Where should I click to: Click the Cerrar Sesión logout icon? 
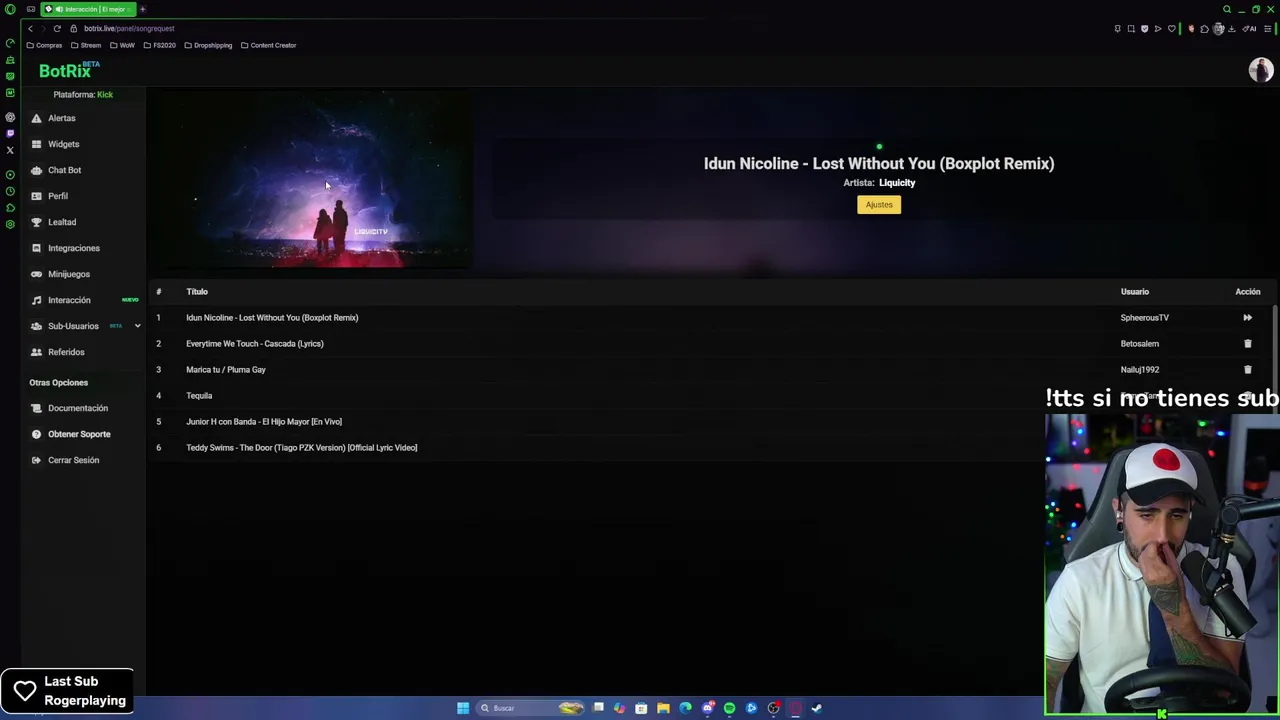(37, 460)
